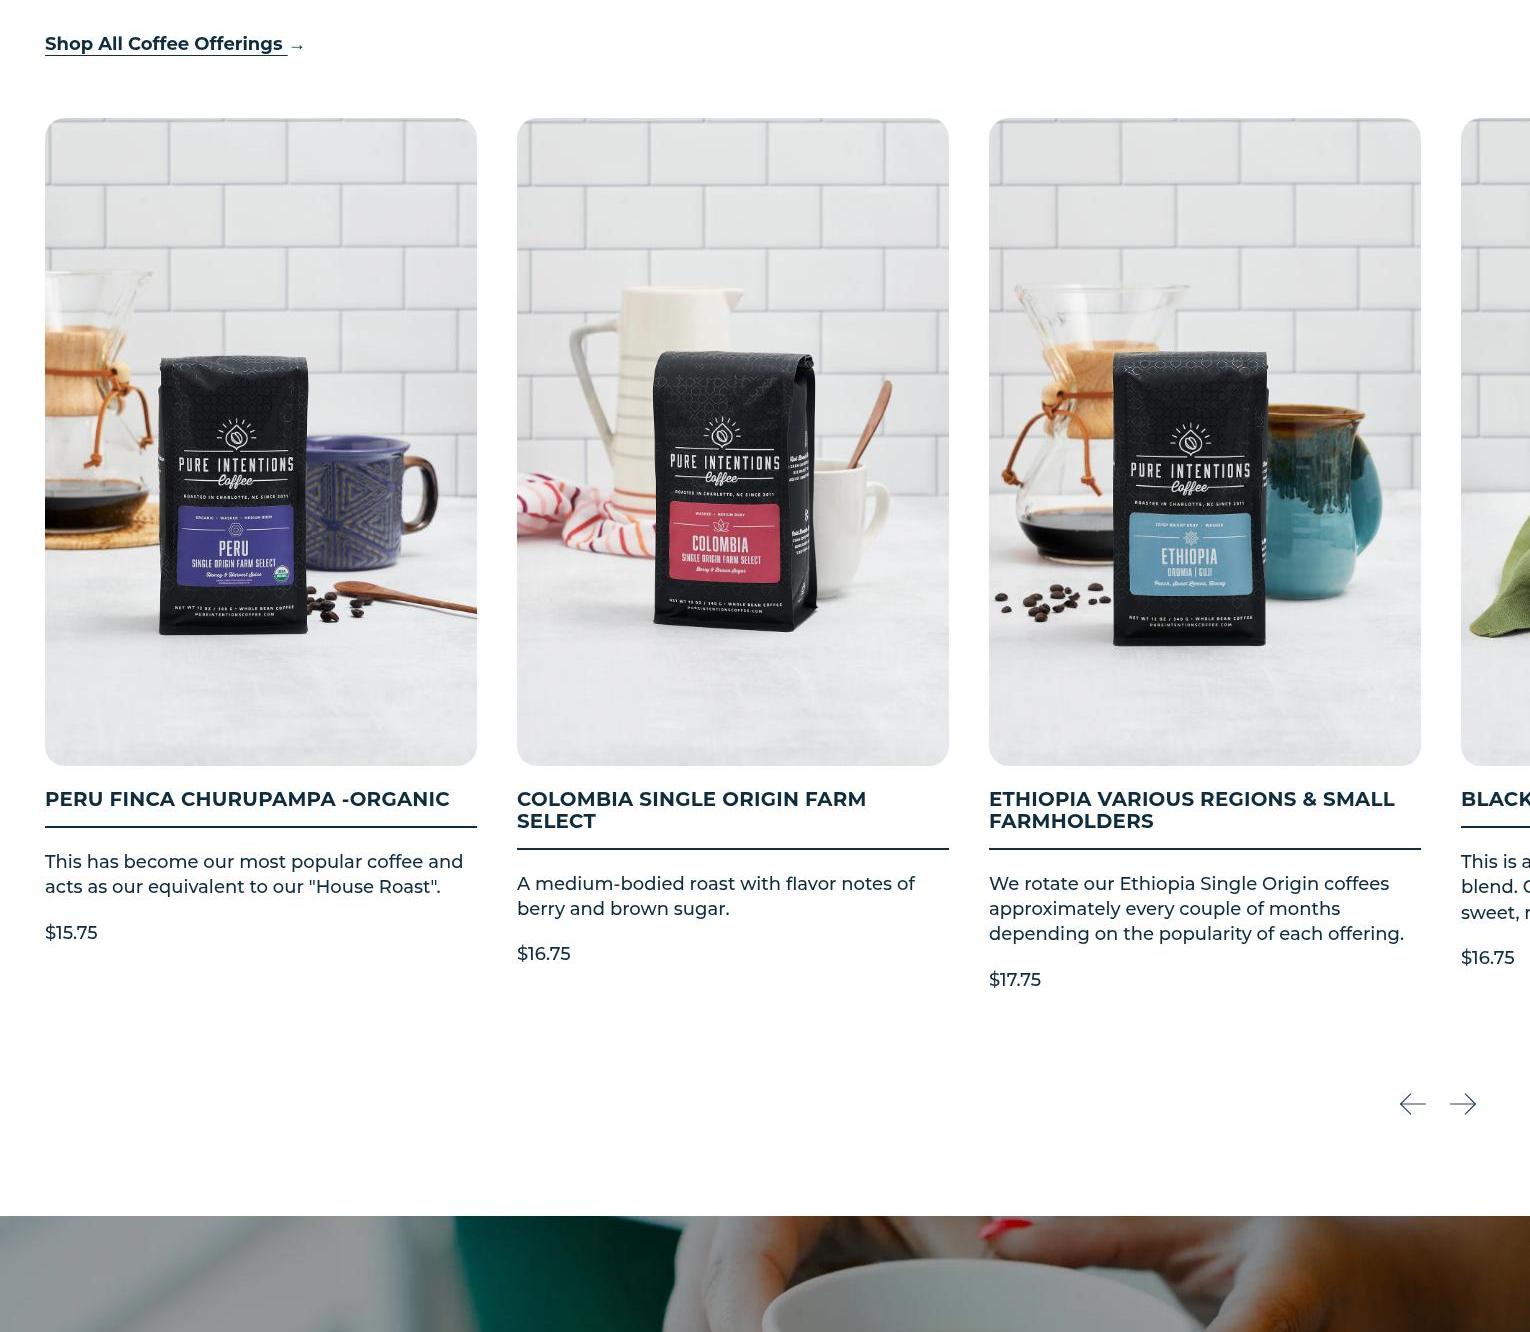Screen dimensions: 1530x1332
Task: Click the partially visible Black product title
Action: point(1496,799)
